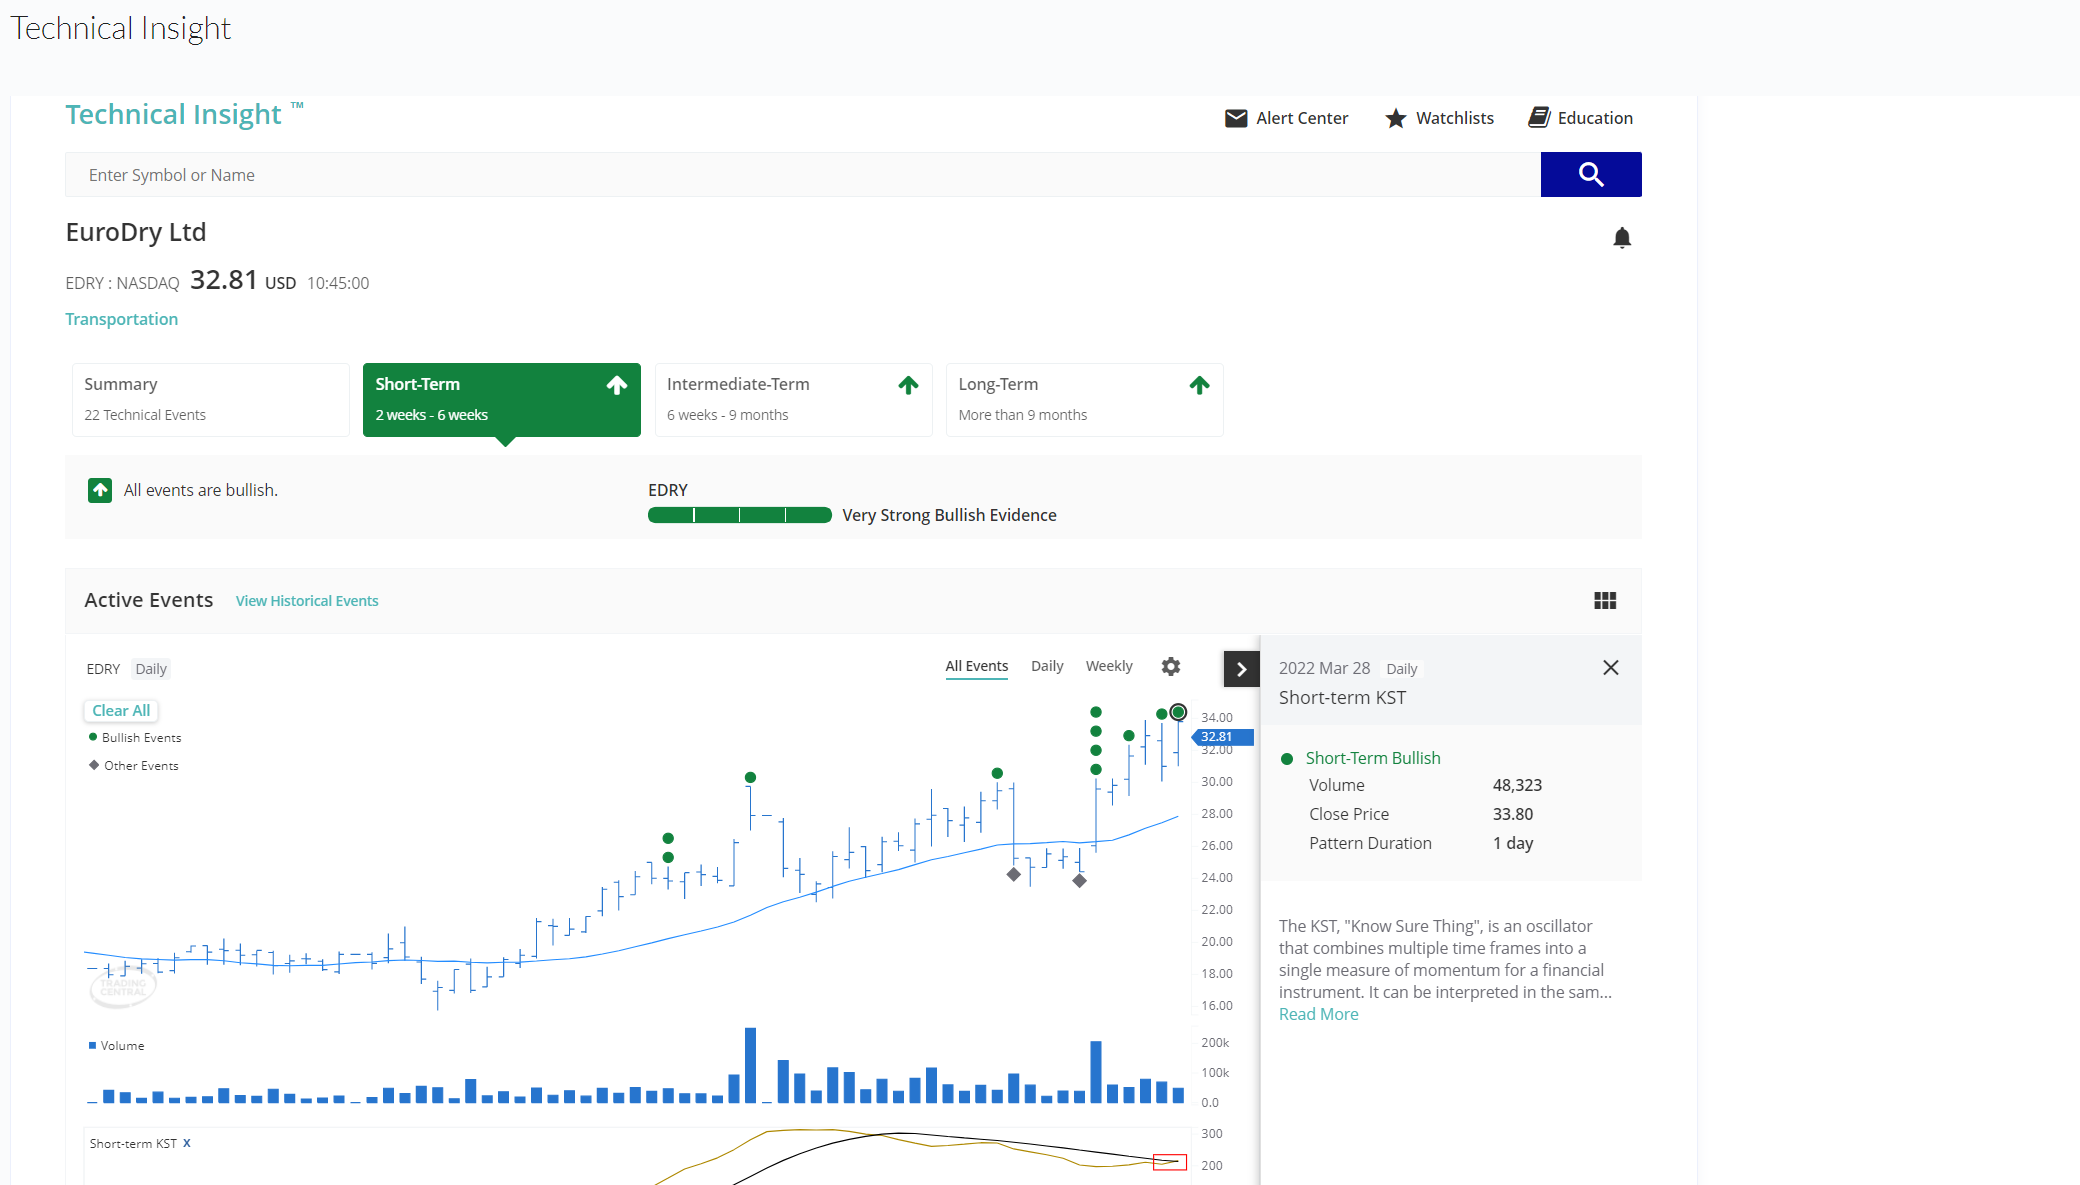Click the Very Strong Bullish Evidence bar

[739, 515]
